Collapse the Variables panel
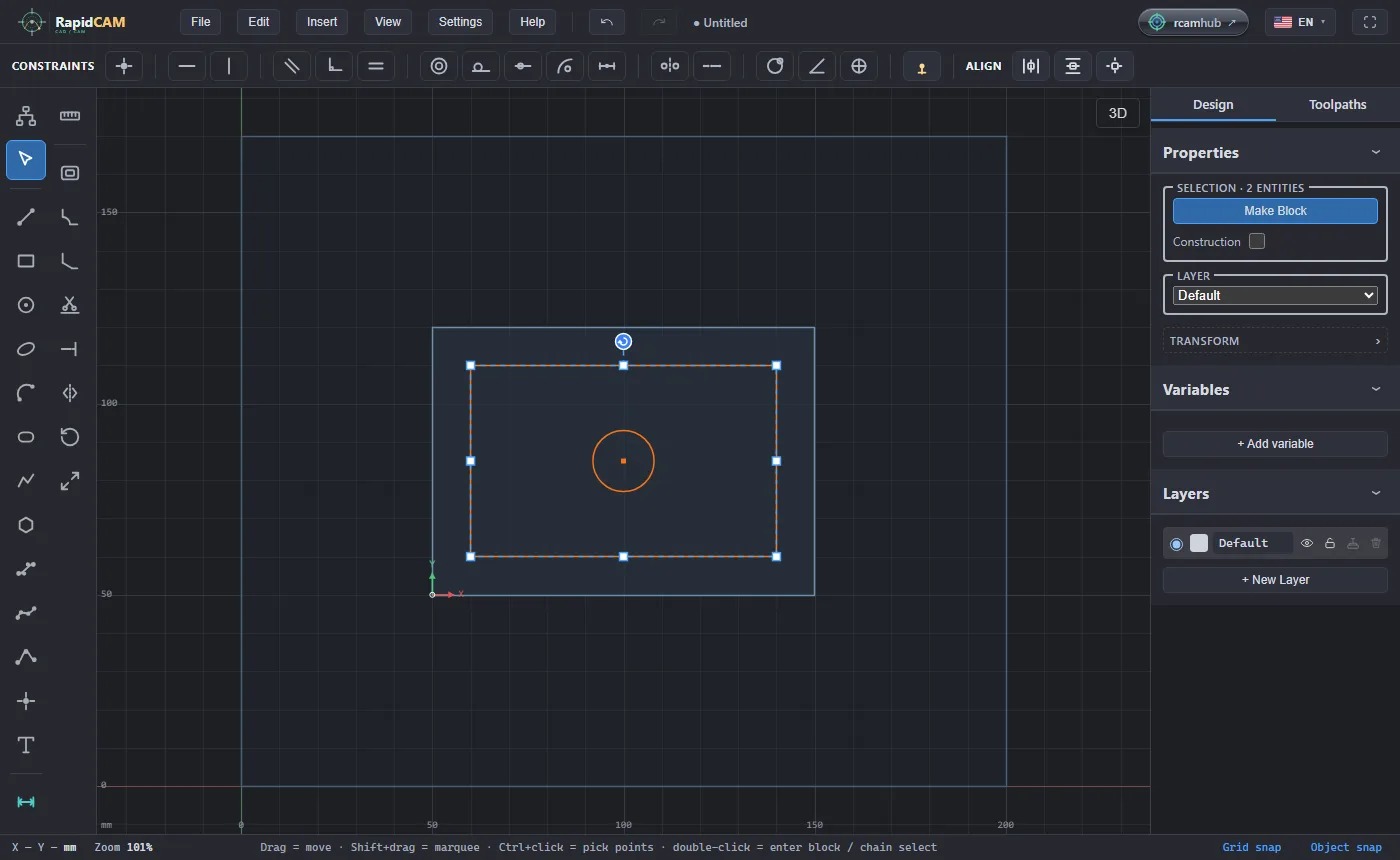 [x=1376, y=390]
